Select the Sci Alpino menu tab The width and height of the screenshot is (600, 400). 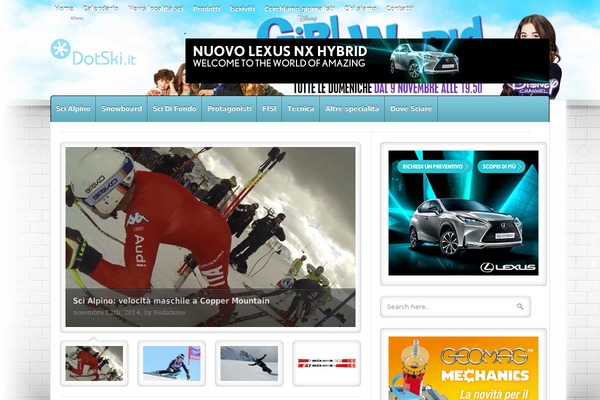pos(73,109)
